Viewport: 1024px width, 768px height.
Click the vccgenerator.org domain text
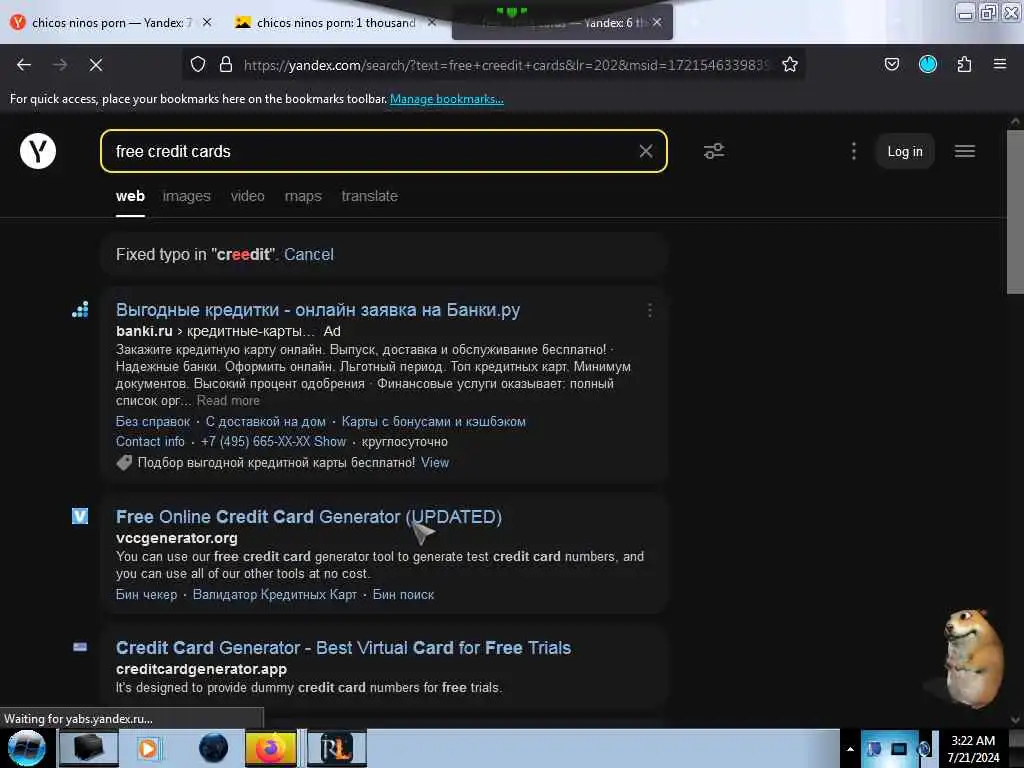click(x=176, y=537)
